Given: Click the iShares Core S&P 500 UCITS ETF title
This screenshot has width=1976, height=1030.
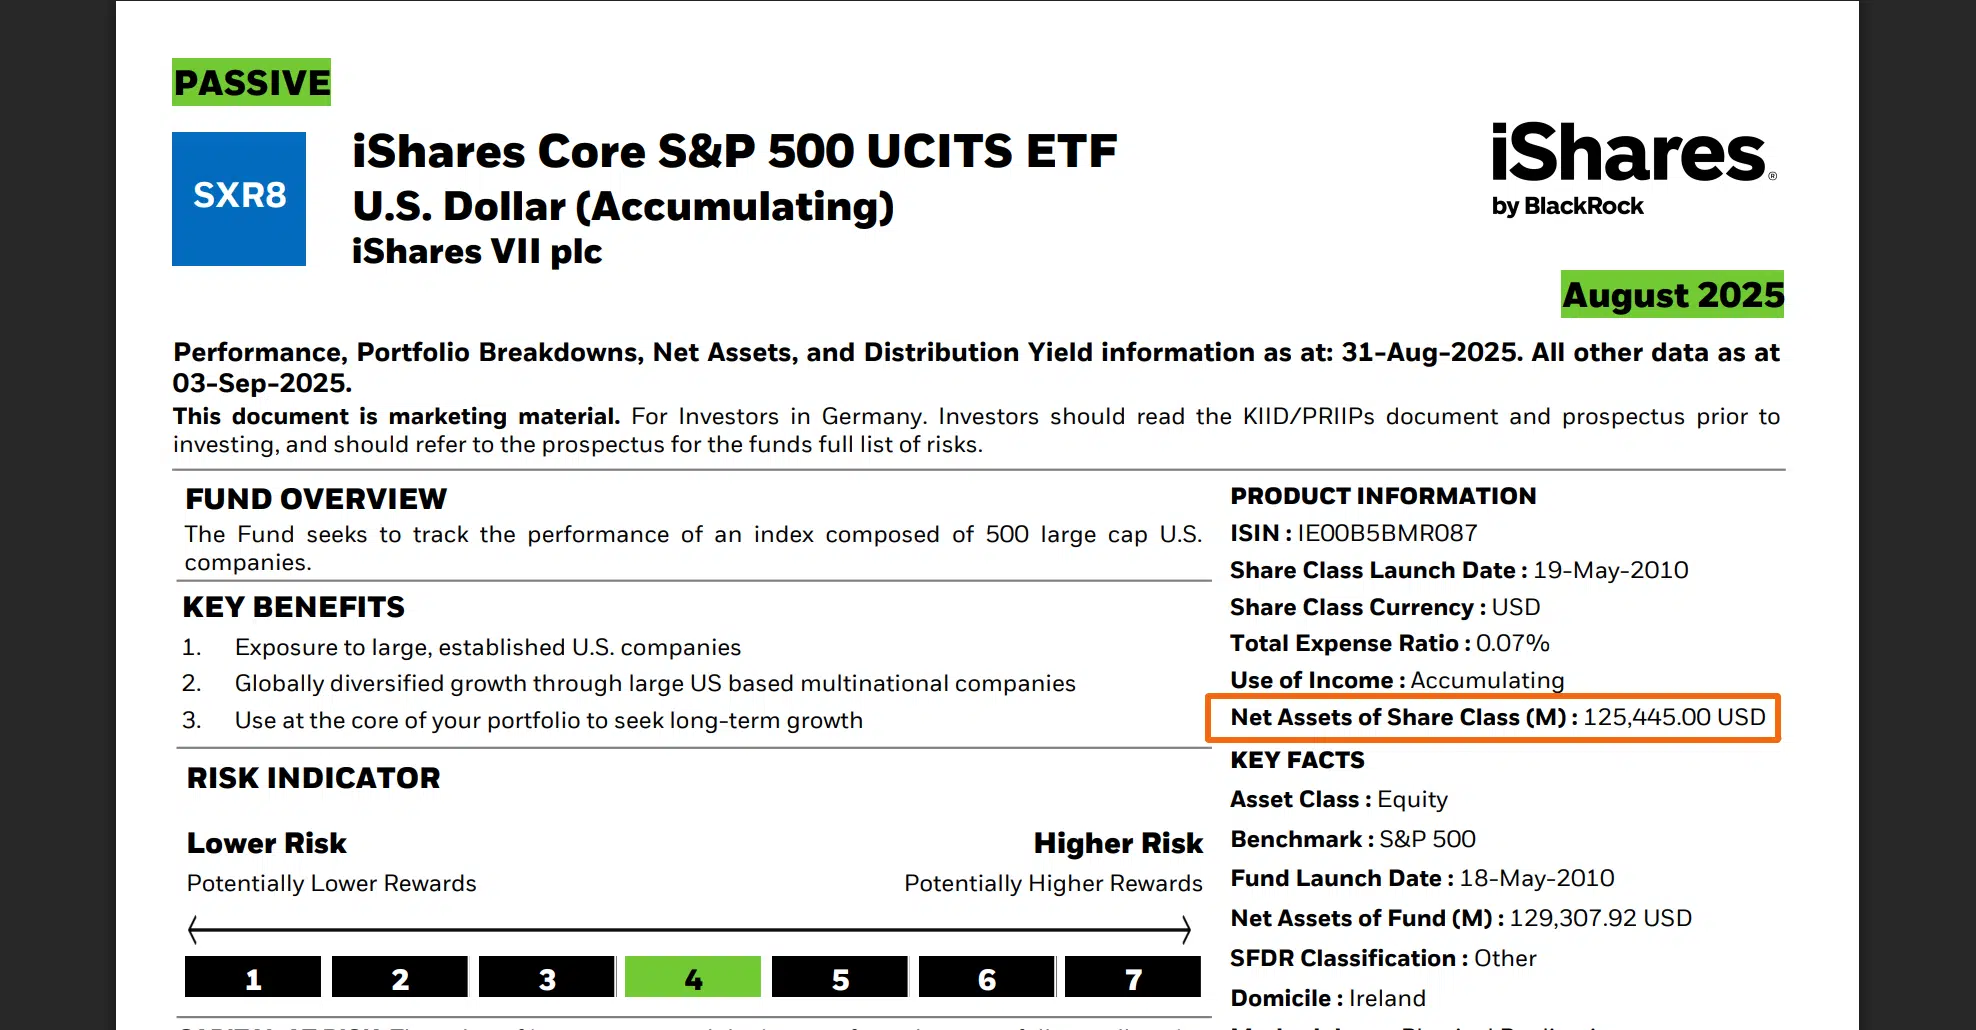Looking at the screenshot, I should [734, 152].
